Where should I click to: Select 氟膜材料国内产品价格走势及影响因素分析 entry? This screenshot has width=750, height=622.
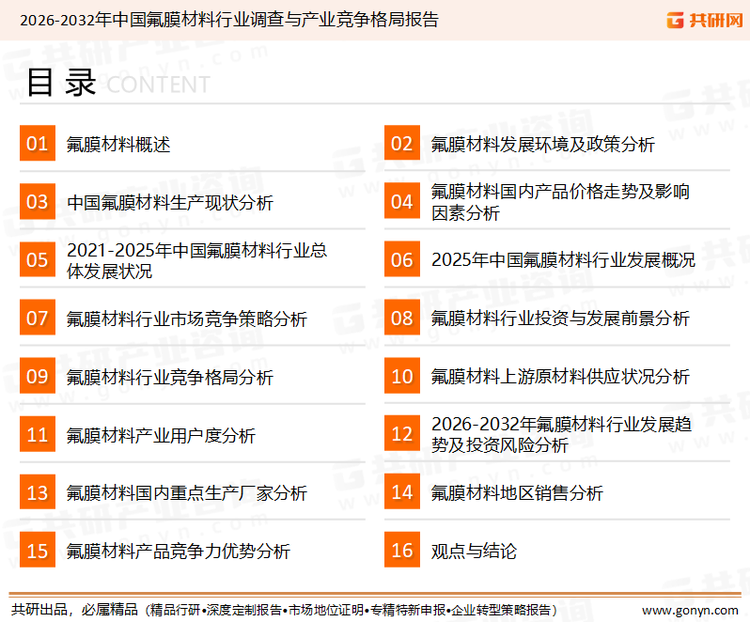tap(560, 202)
